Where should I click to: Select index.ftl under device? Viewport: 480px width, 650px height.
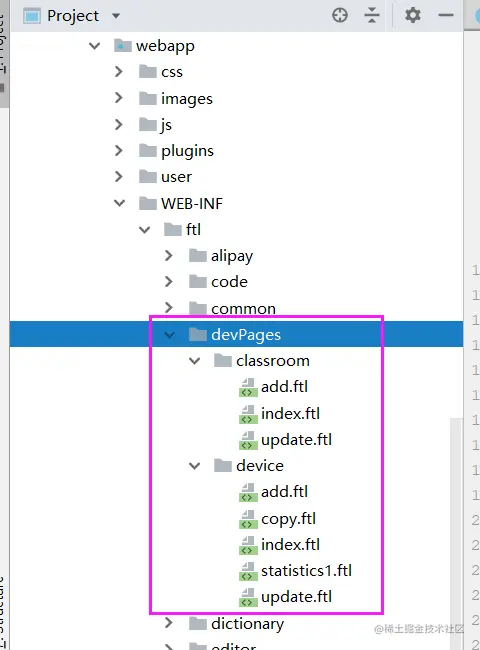(x=290, y=544)
